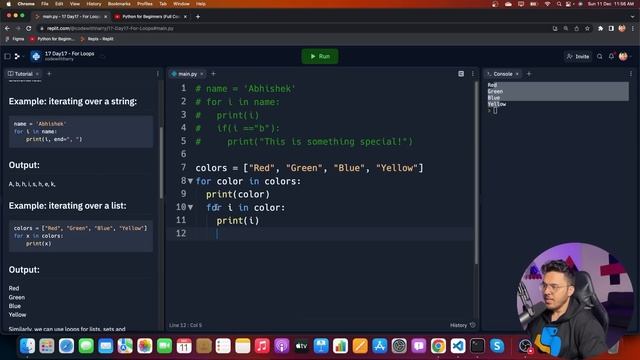
Task: Add a new tab in editor pane
Action: (213, 74)
